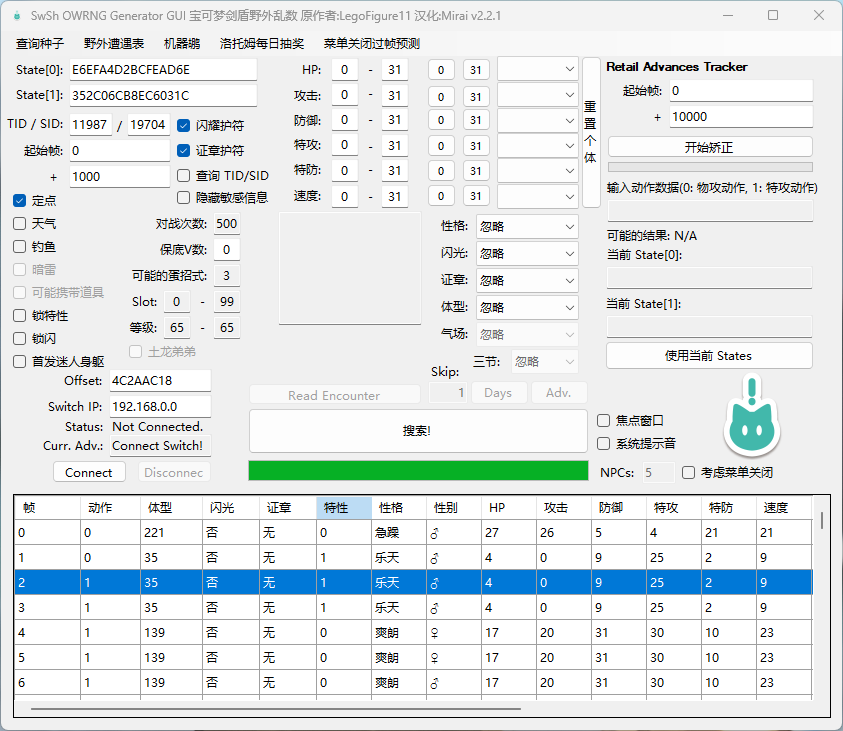Enable the 钓鱼 checkbox

coord(20,246)
